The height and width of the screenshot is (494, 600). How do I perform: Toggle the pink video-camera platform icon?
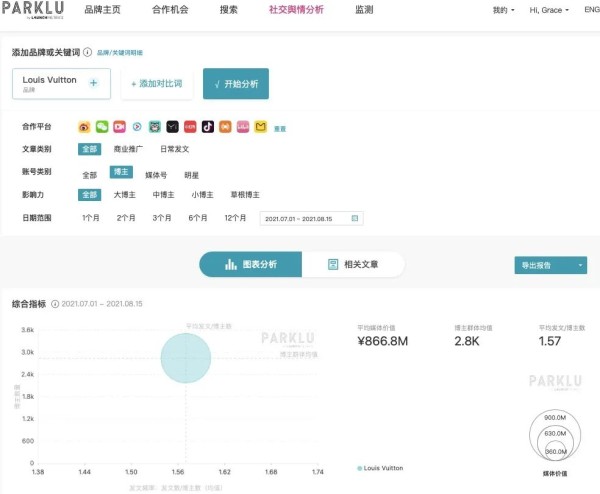click(x=119, y=127)
